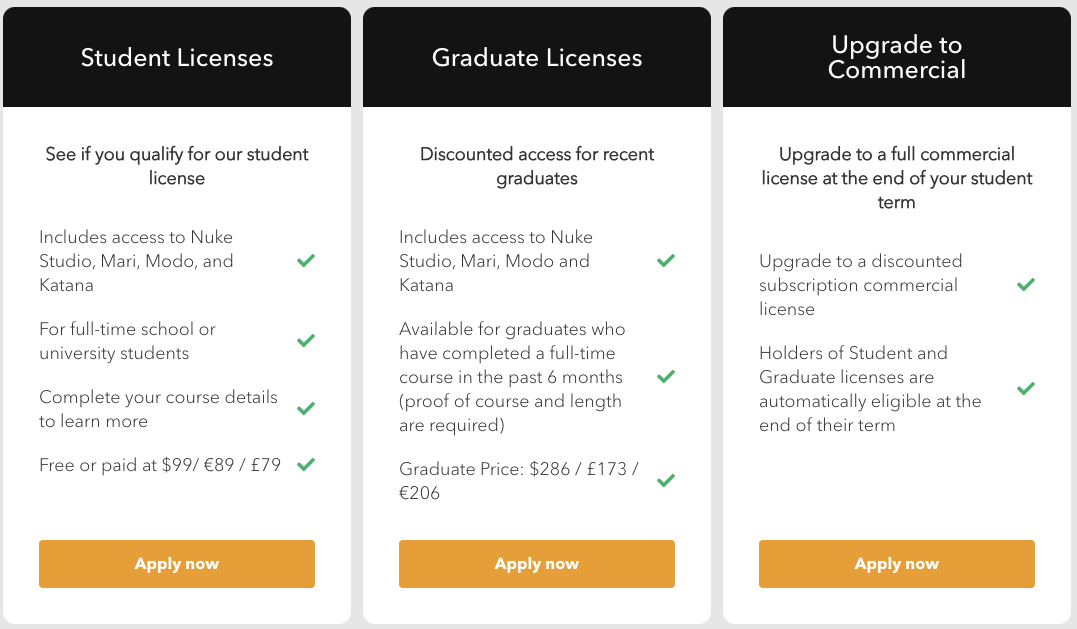This screenshot has height=629, width=1077.
Task: Select the Student Licenses card header
Action: (x=177, y=57)
